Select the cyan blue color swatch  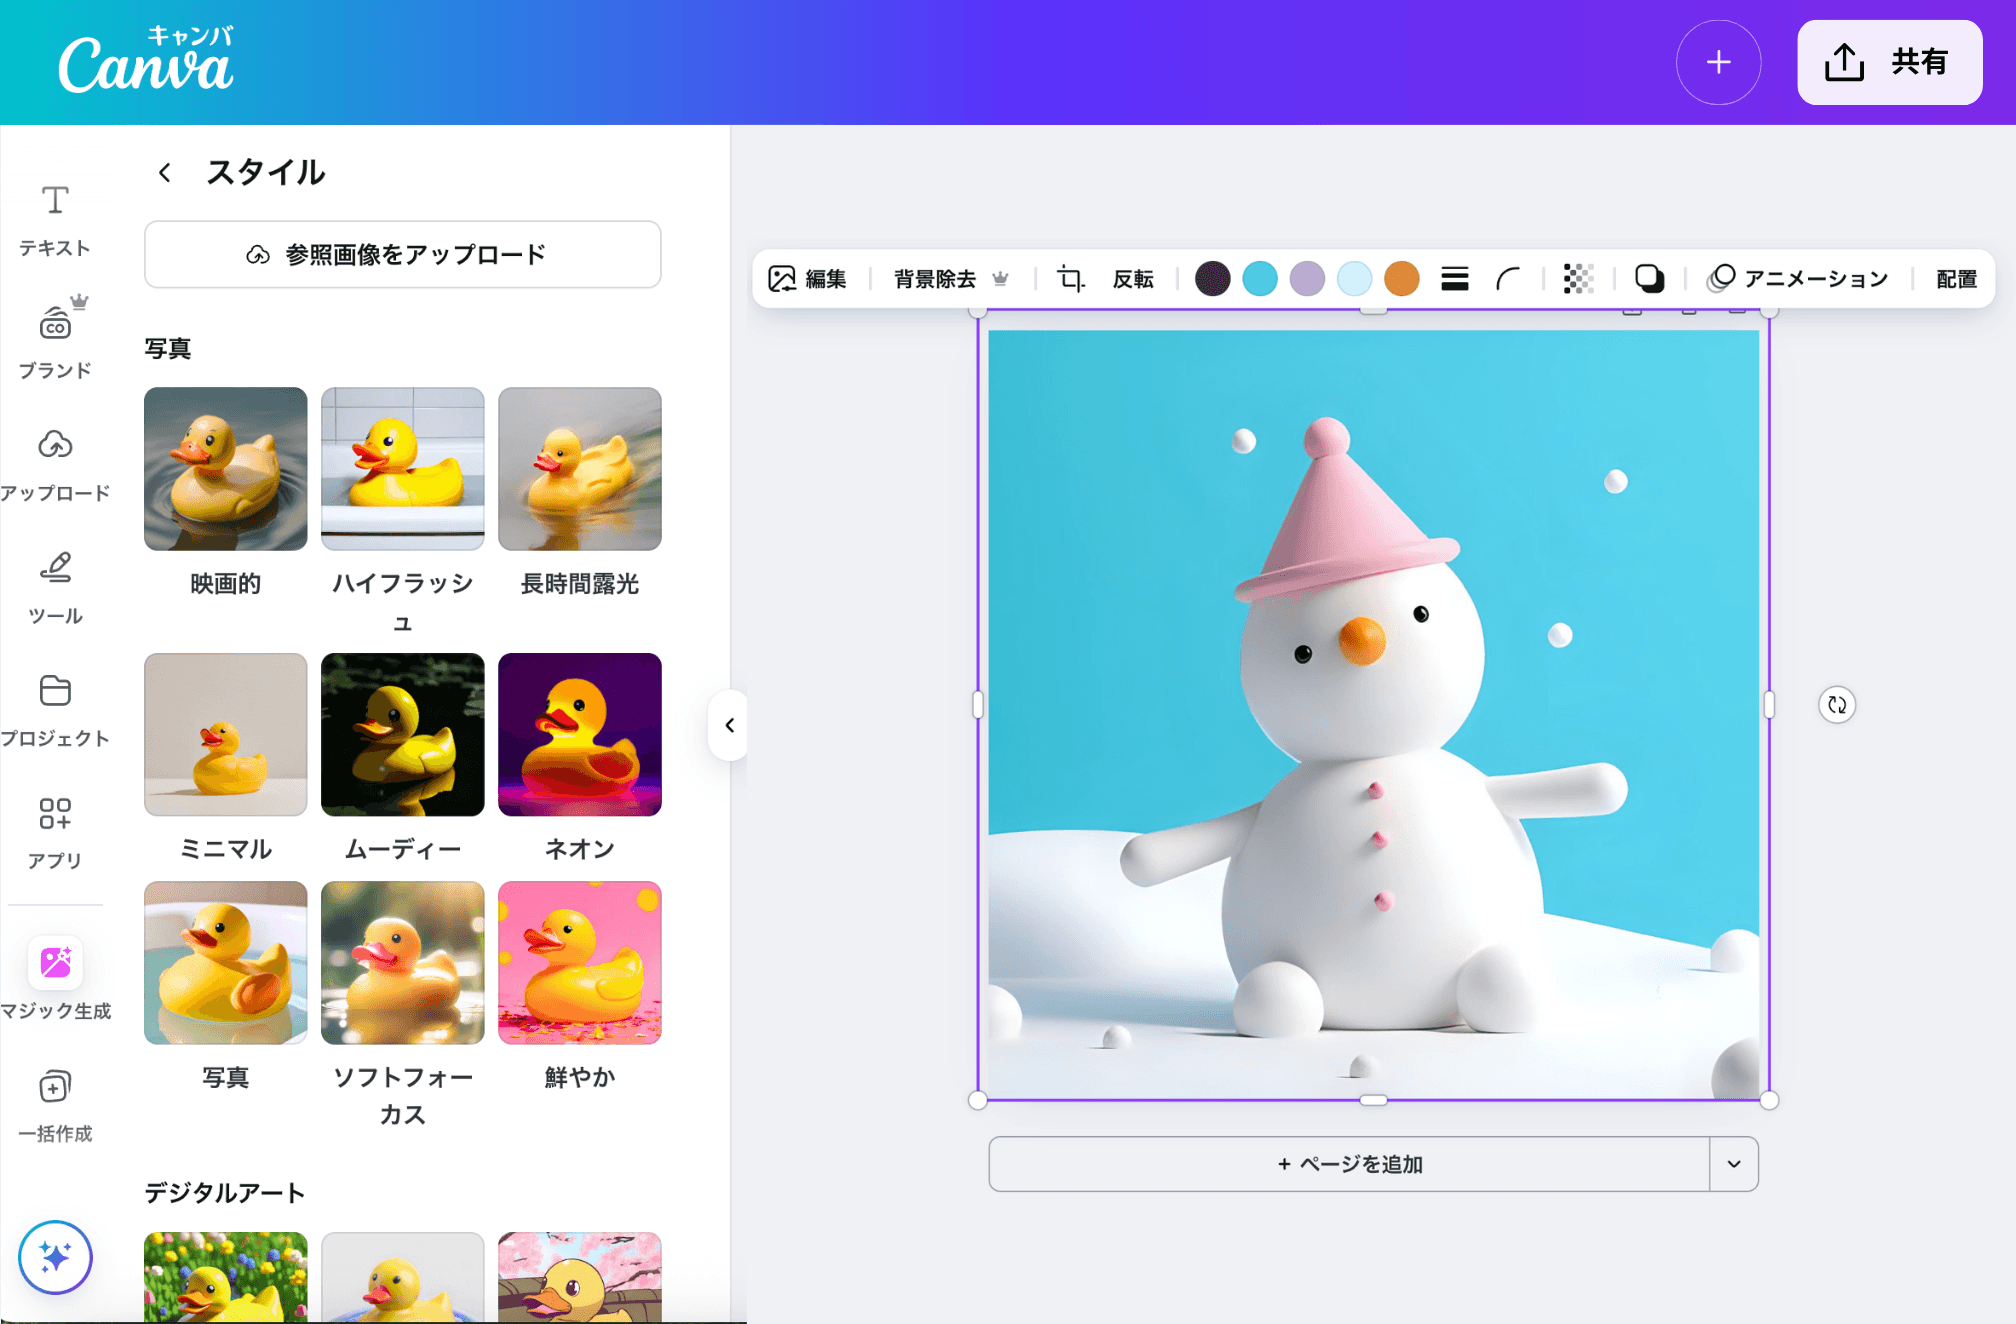(1260, 278)
